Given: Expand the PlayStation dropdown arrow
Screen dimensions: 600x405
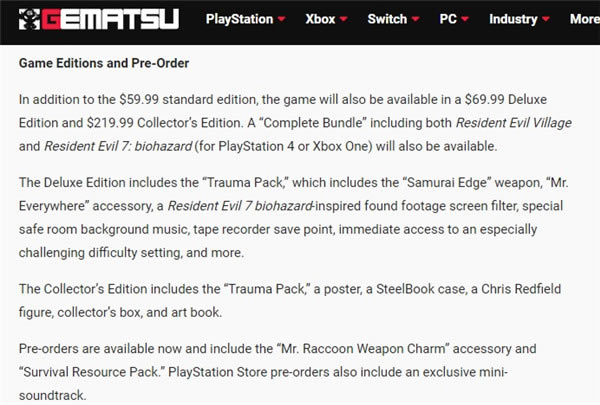Looking at the screenshot, I should pyautogui.click(x=281, y=21).
